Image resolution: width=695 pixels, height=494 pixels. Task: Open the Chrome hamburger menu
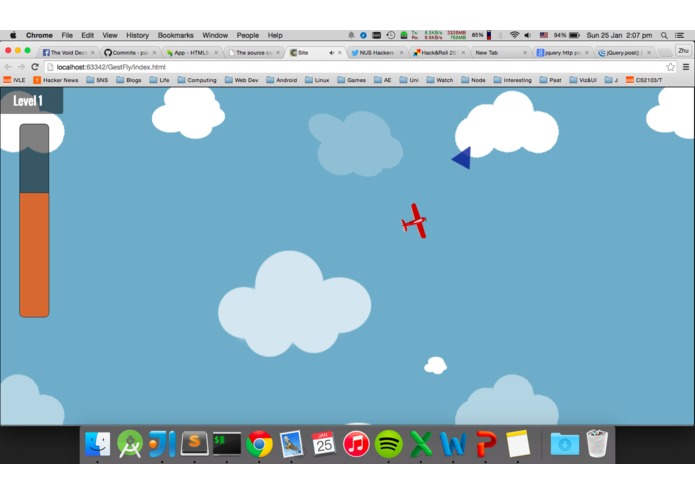(x=686, y=67)
